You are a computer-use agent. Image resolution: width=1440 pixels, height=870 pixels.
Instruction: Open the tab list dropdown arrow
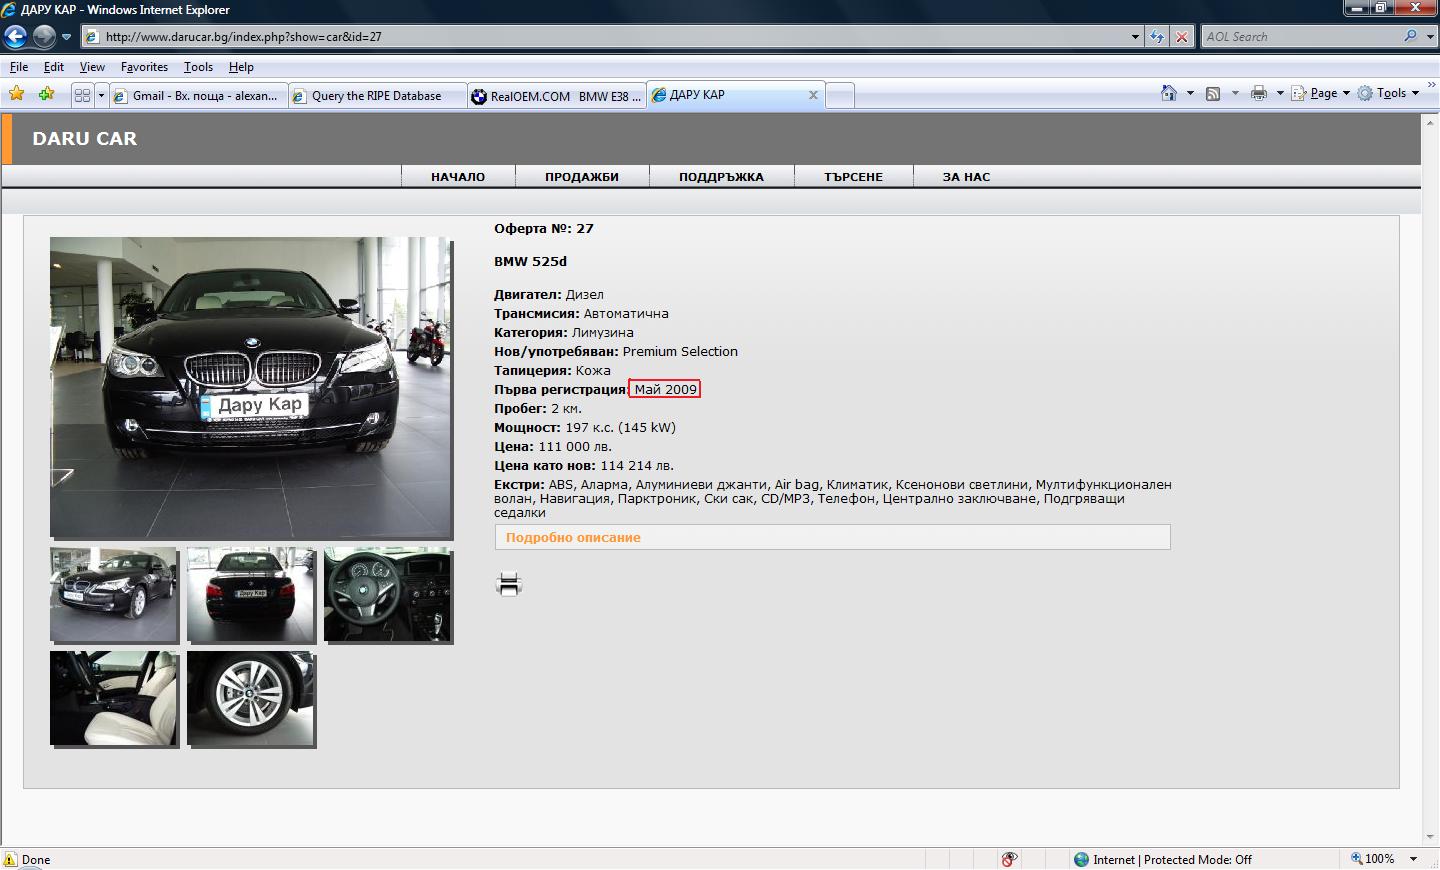point(101,95)
